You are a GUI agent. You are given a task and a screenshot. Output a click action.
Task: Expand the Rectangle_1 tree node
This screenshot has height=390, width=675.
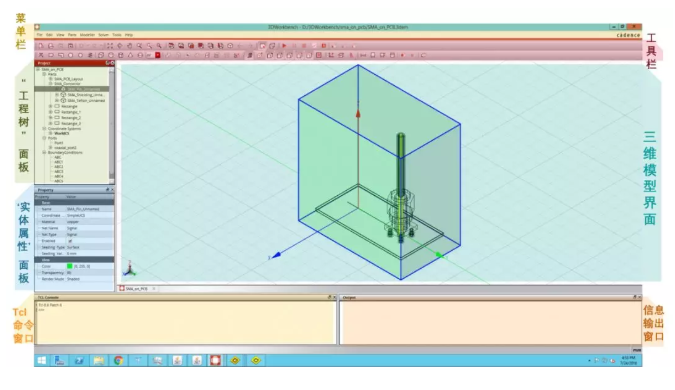50,112
